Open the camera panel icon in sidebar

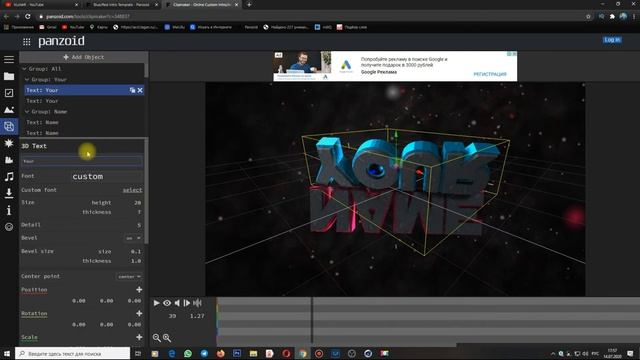(x=9, y=160)
